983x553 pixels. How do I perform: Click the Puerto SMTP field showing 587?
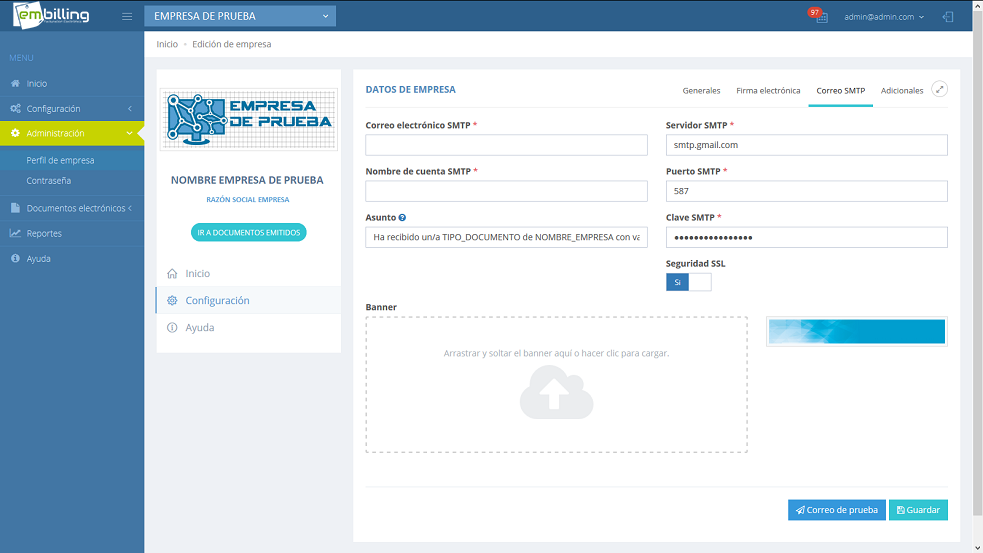pos(806,191)
